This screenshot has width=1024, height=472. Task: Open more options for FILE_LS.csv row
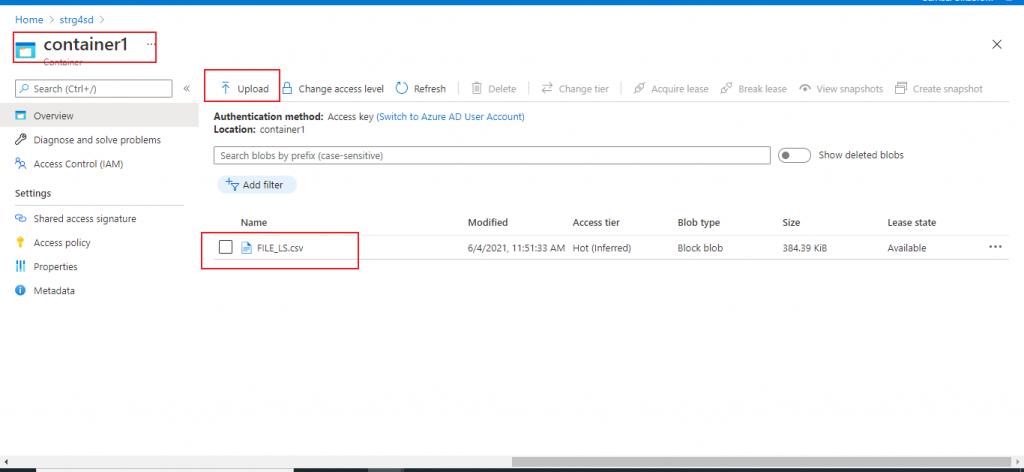pos(995,247)
